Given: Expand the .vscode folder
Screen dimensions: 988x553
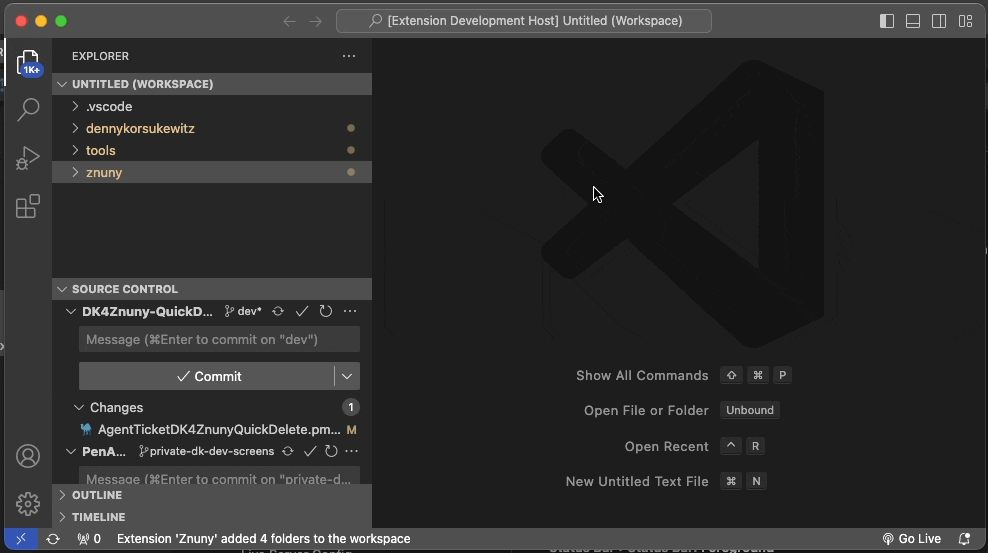Looking at the screenshot, I should [212, 106].
